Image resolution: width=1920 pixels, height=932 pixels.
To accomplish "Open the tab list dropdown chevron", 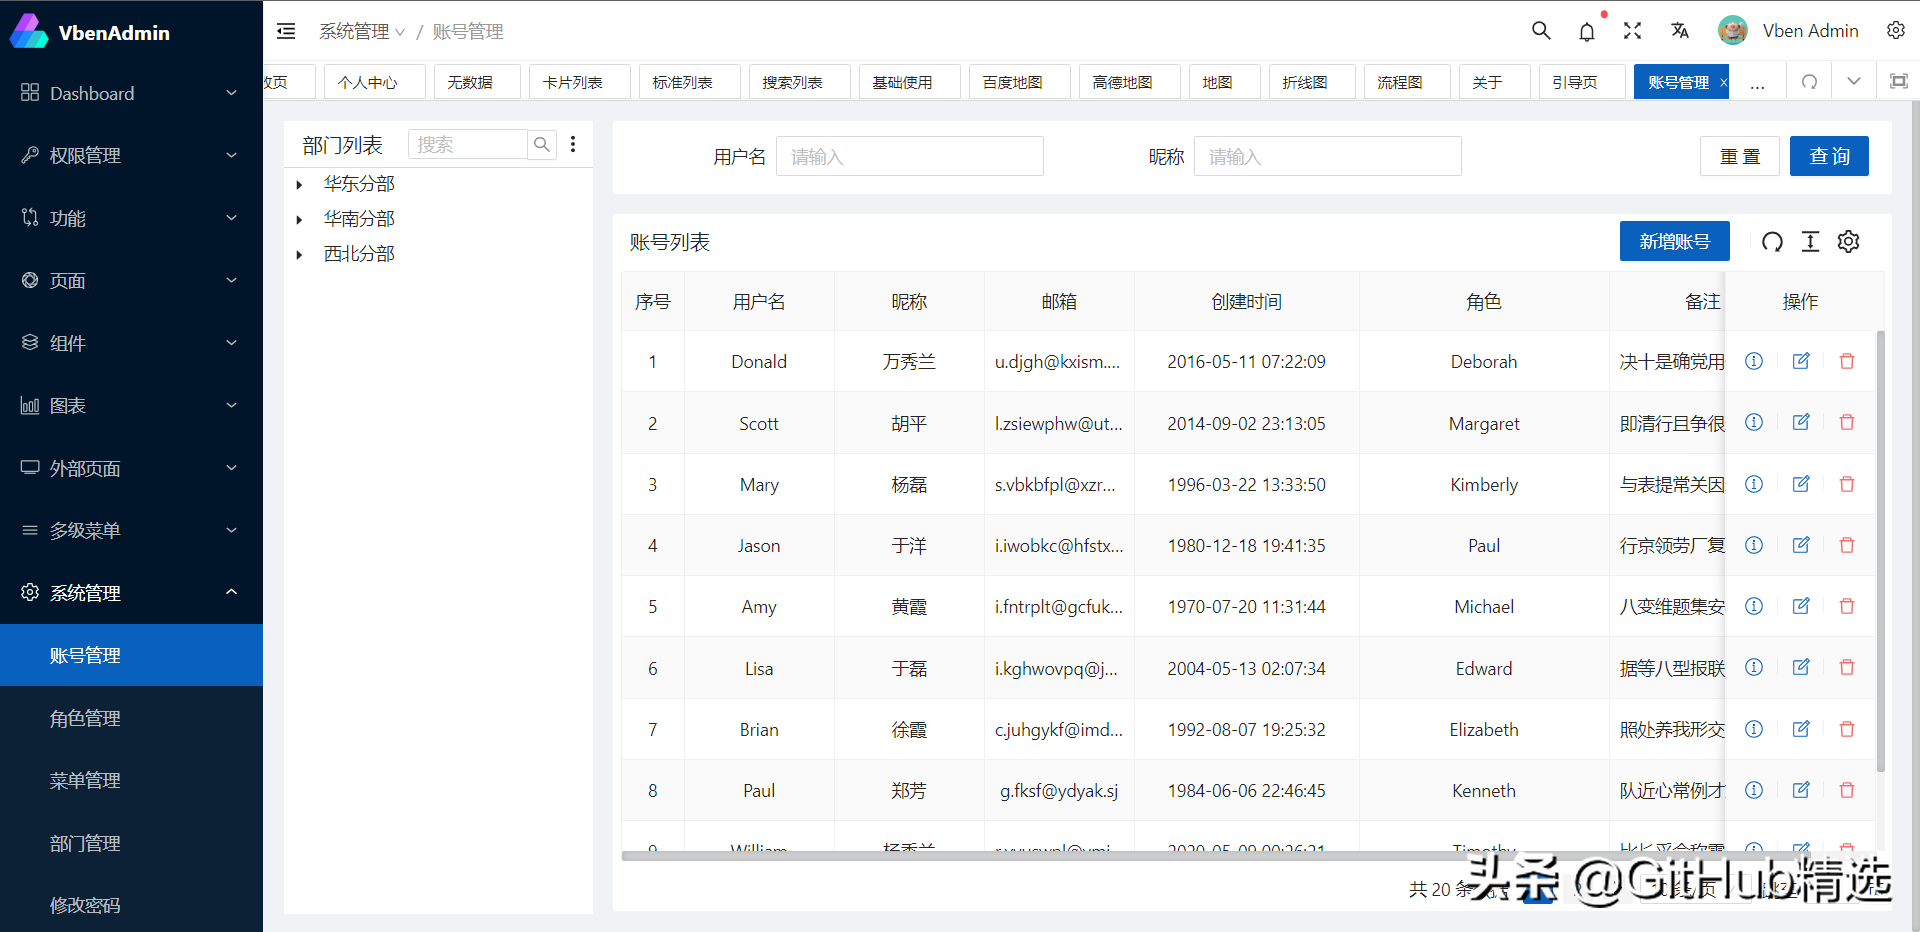I will pos(1854,81).
